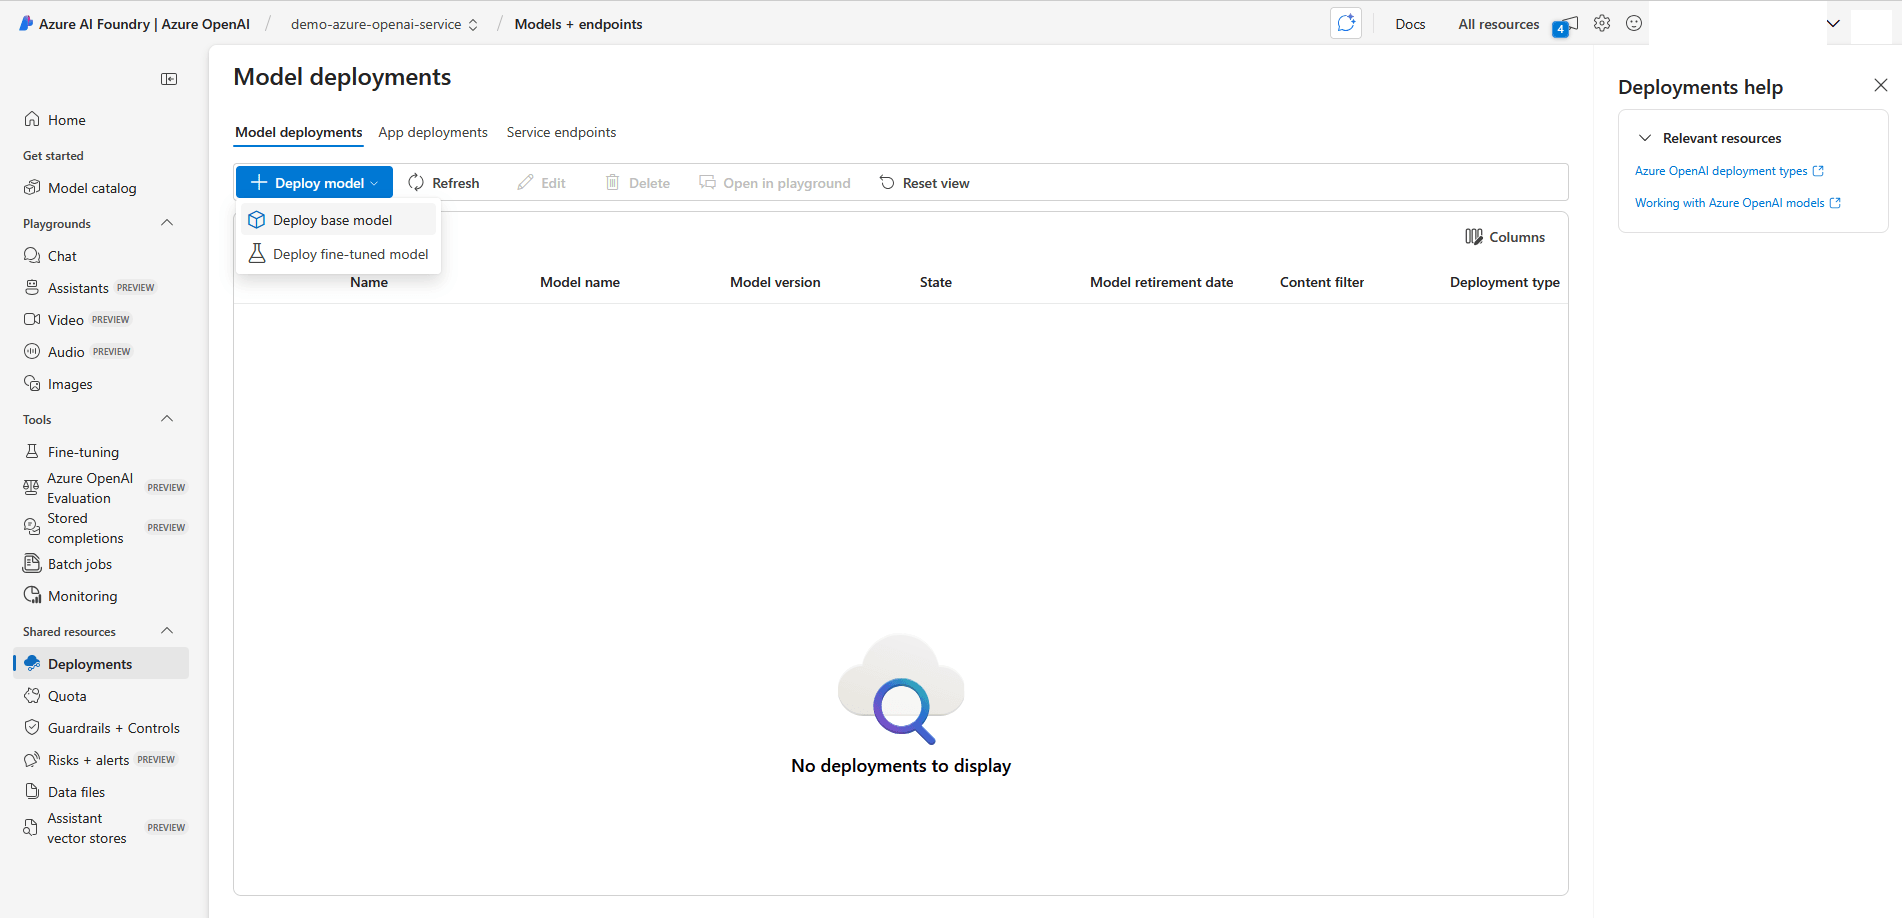Collapse the Tools section
The image size is (1902, 918).
(x=167, y=418)
